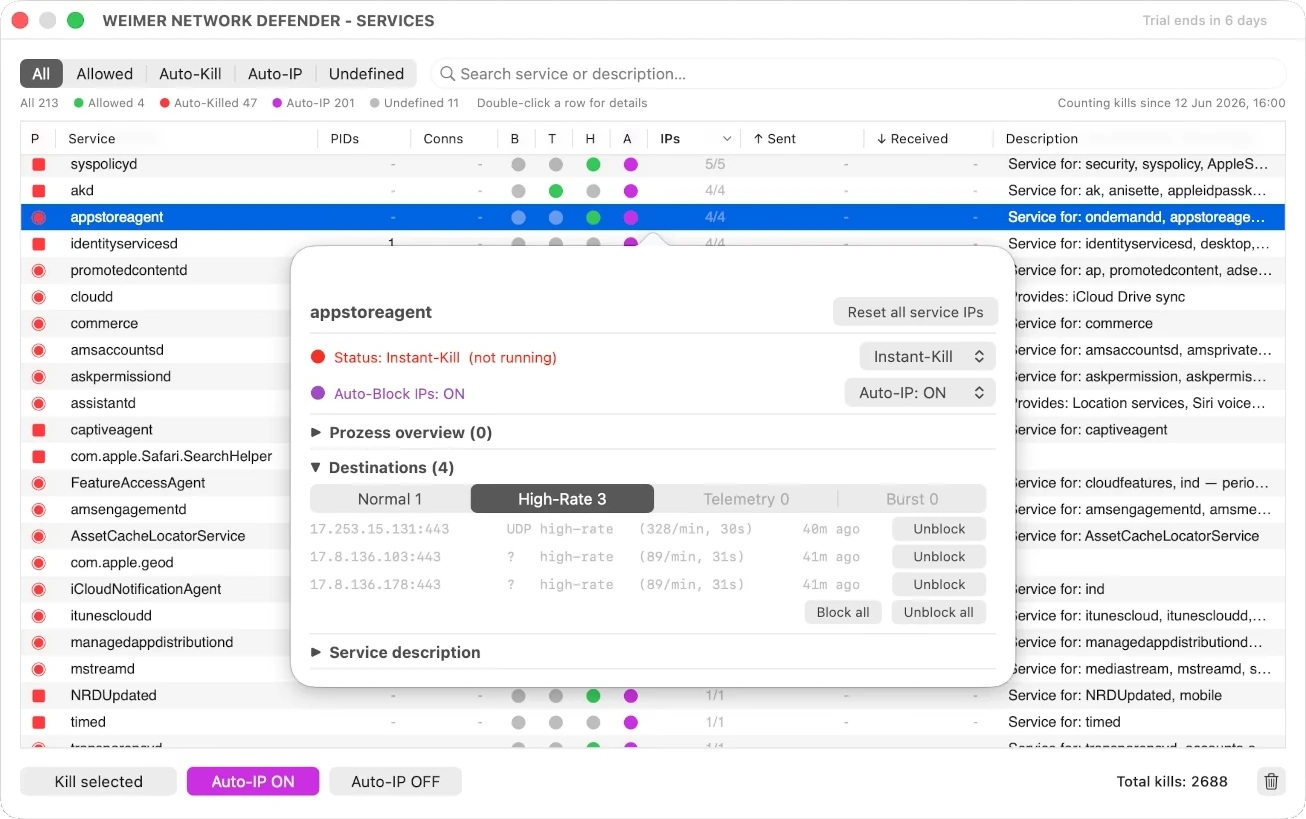Switch to the Undefined filter tab

pos(366,74)
